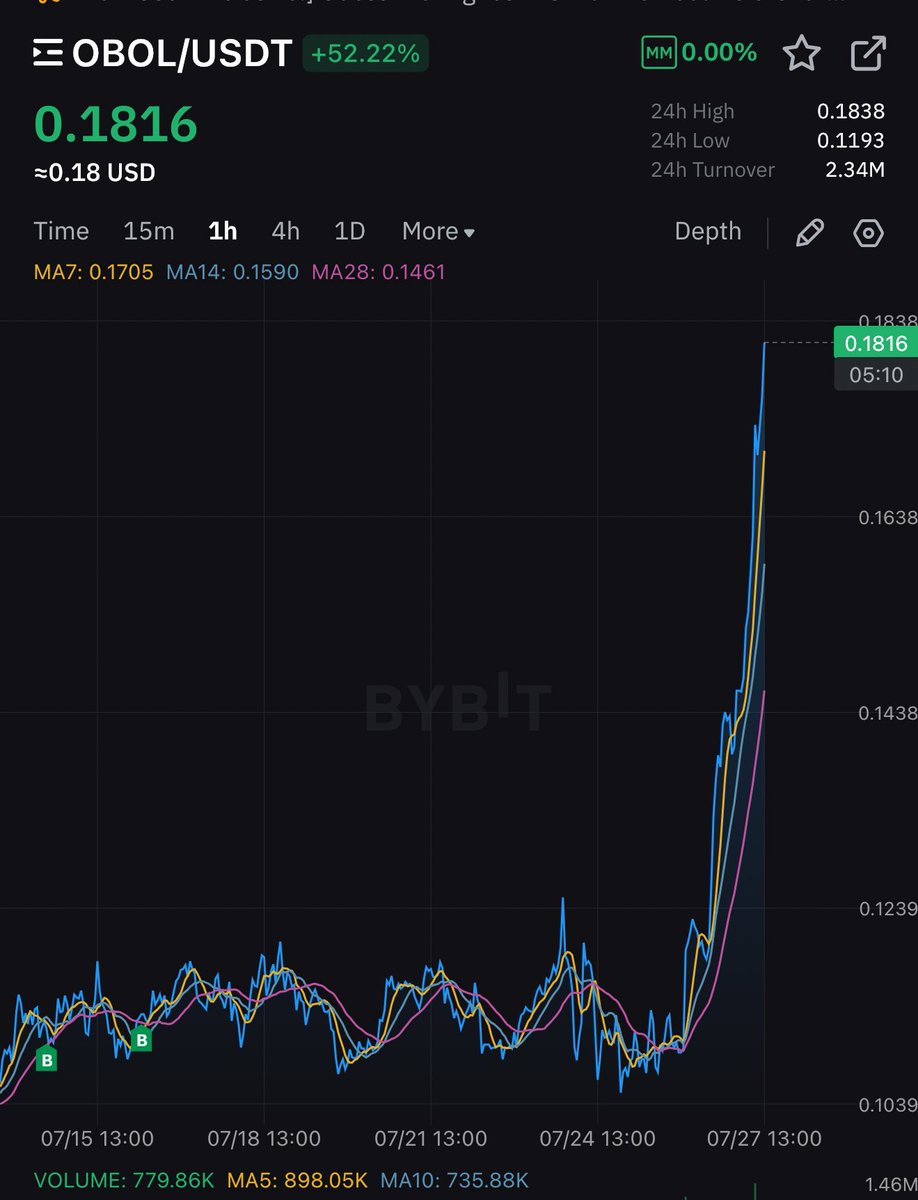Switch to the Time chart tab
This screenshot has width=918, height=1200.
tap(61, 231)
